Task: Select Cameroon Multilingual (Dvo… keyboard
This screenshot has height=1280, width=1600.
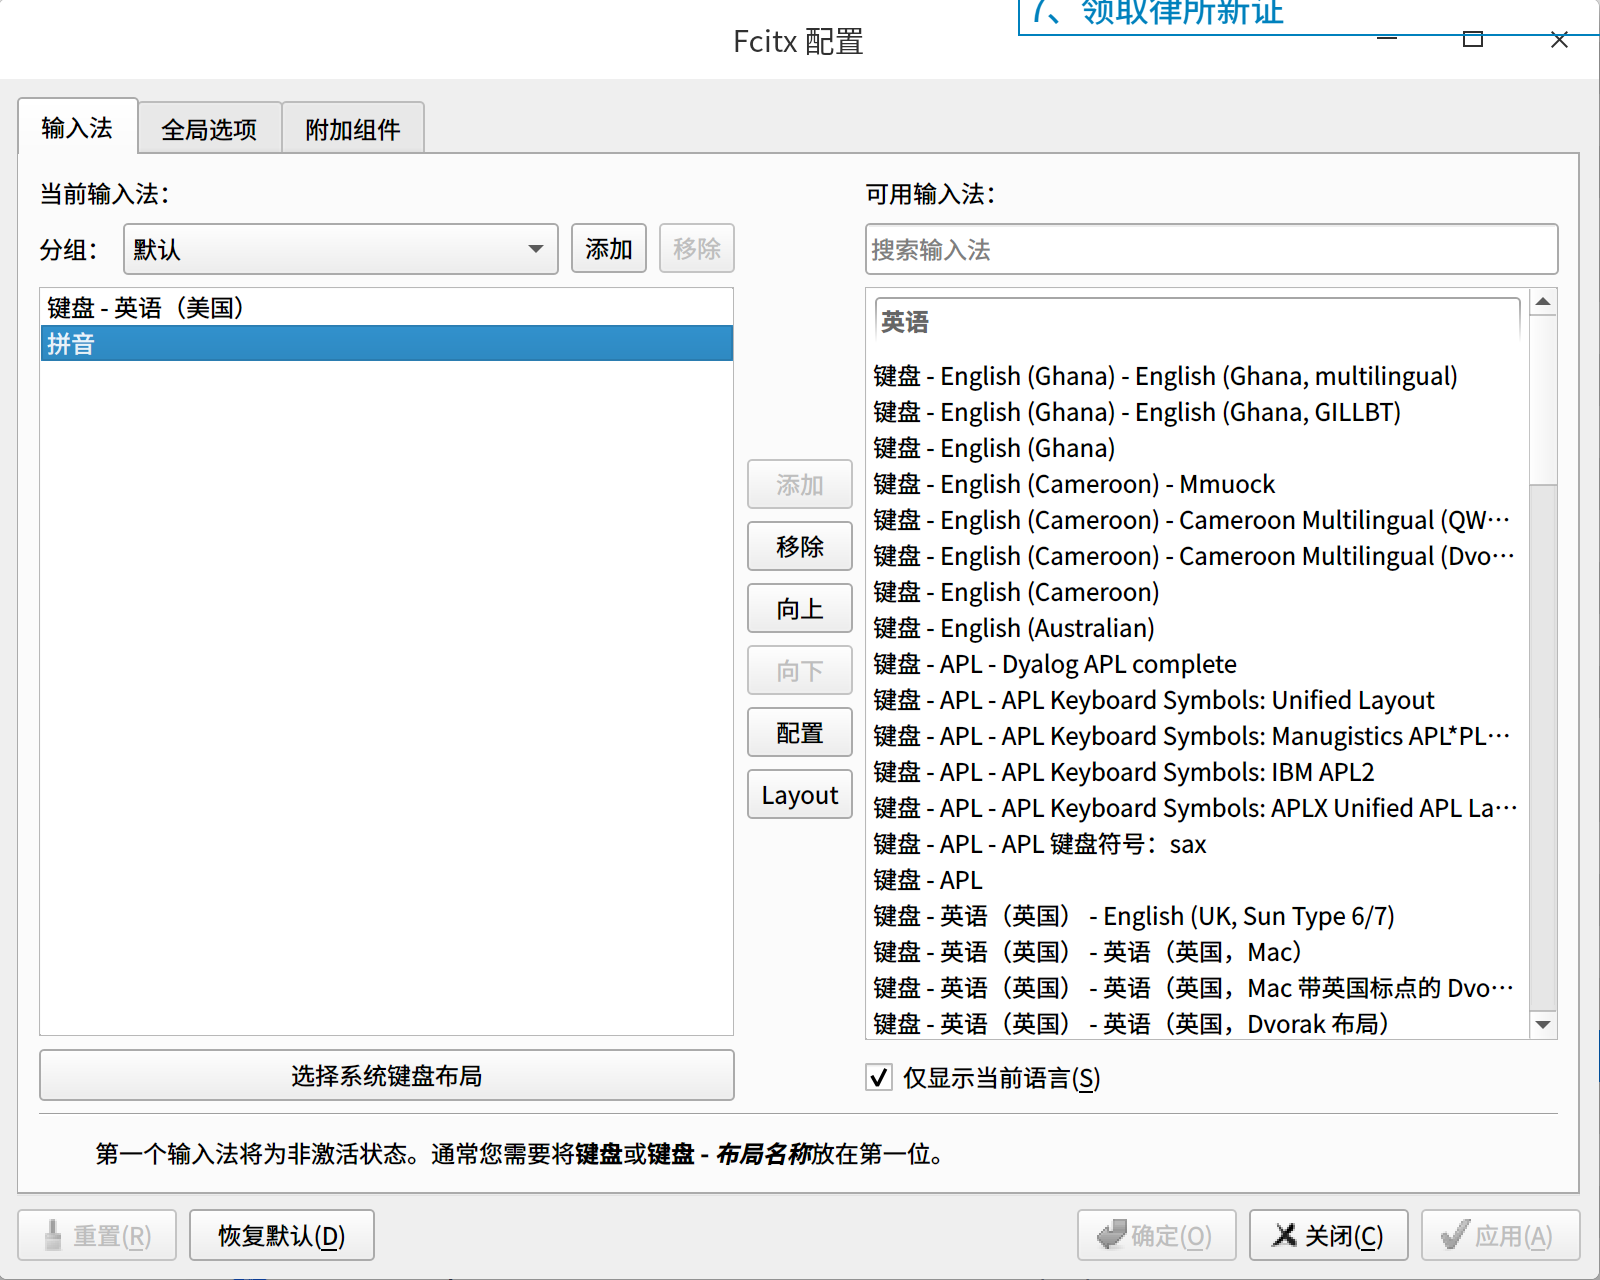Action: 1197,556
